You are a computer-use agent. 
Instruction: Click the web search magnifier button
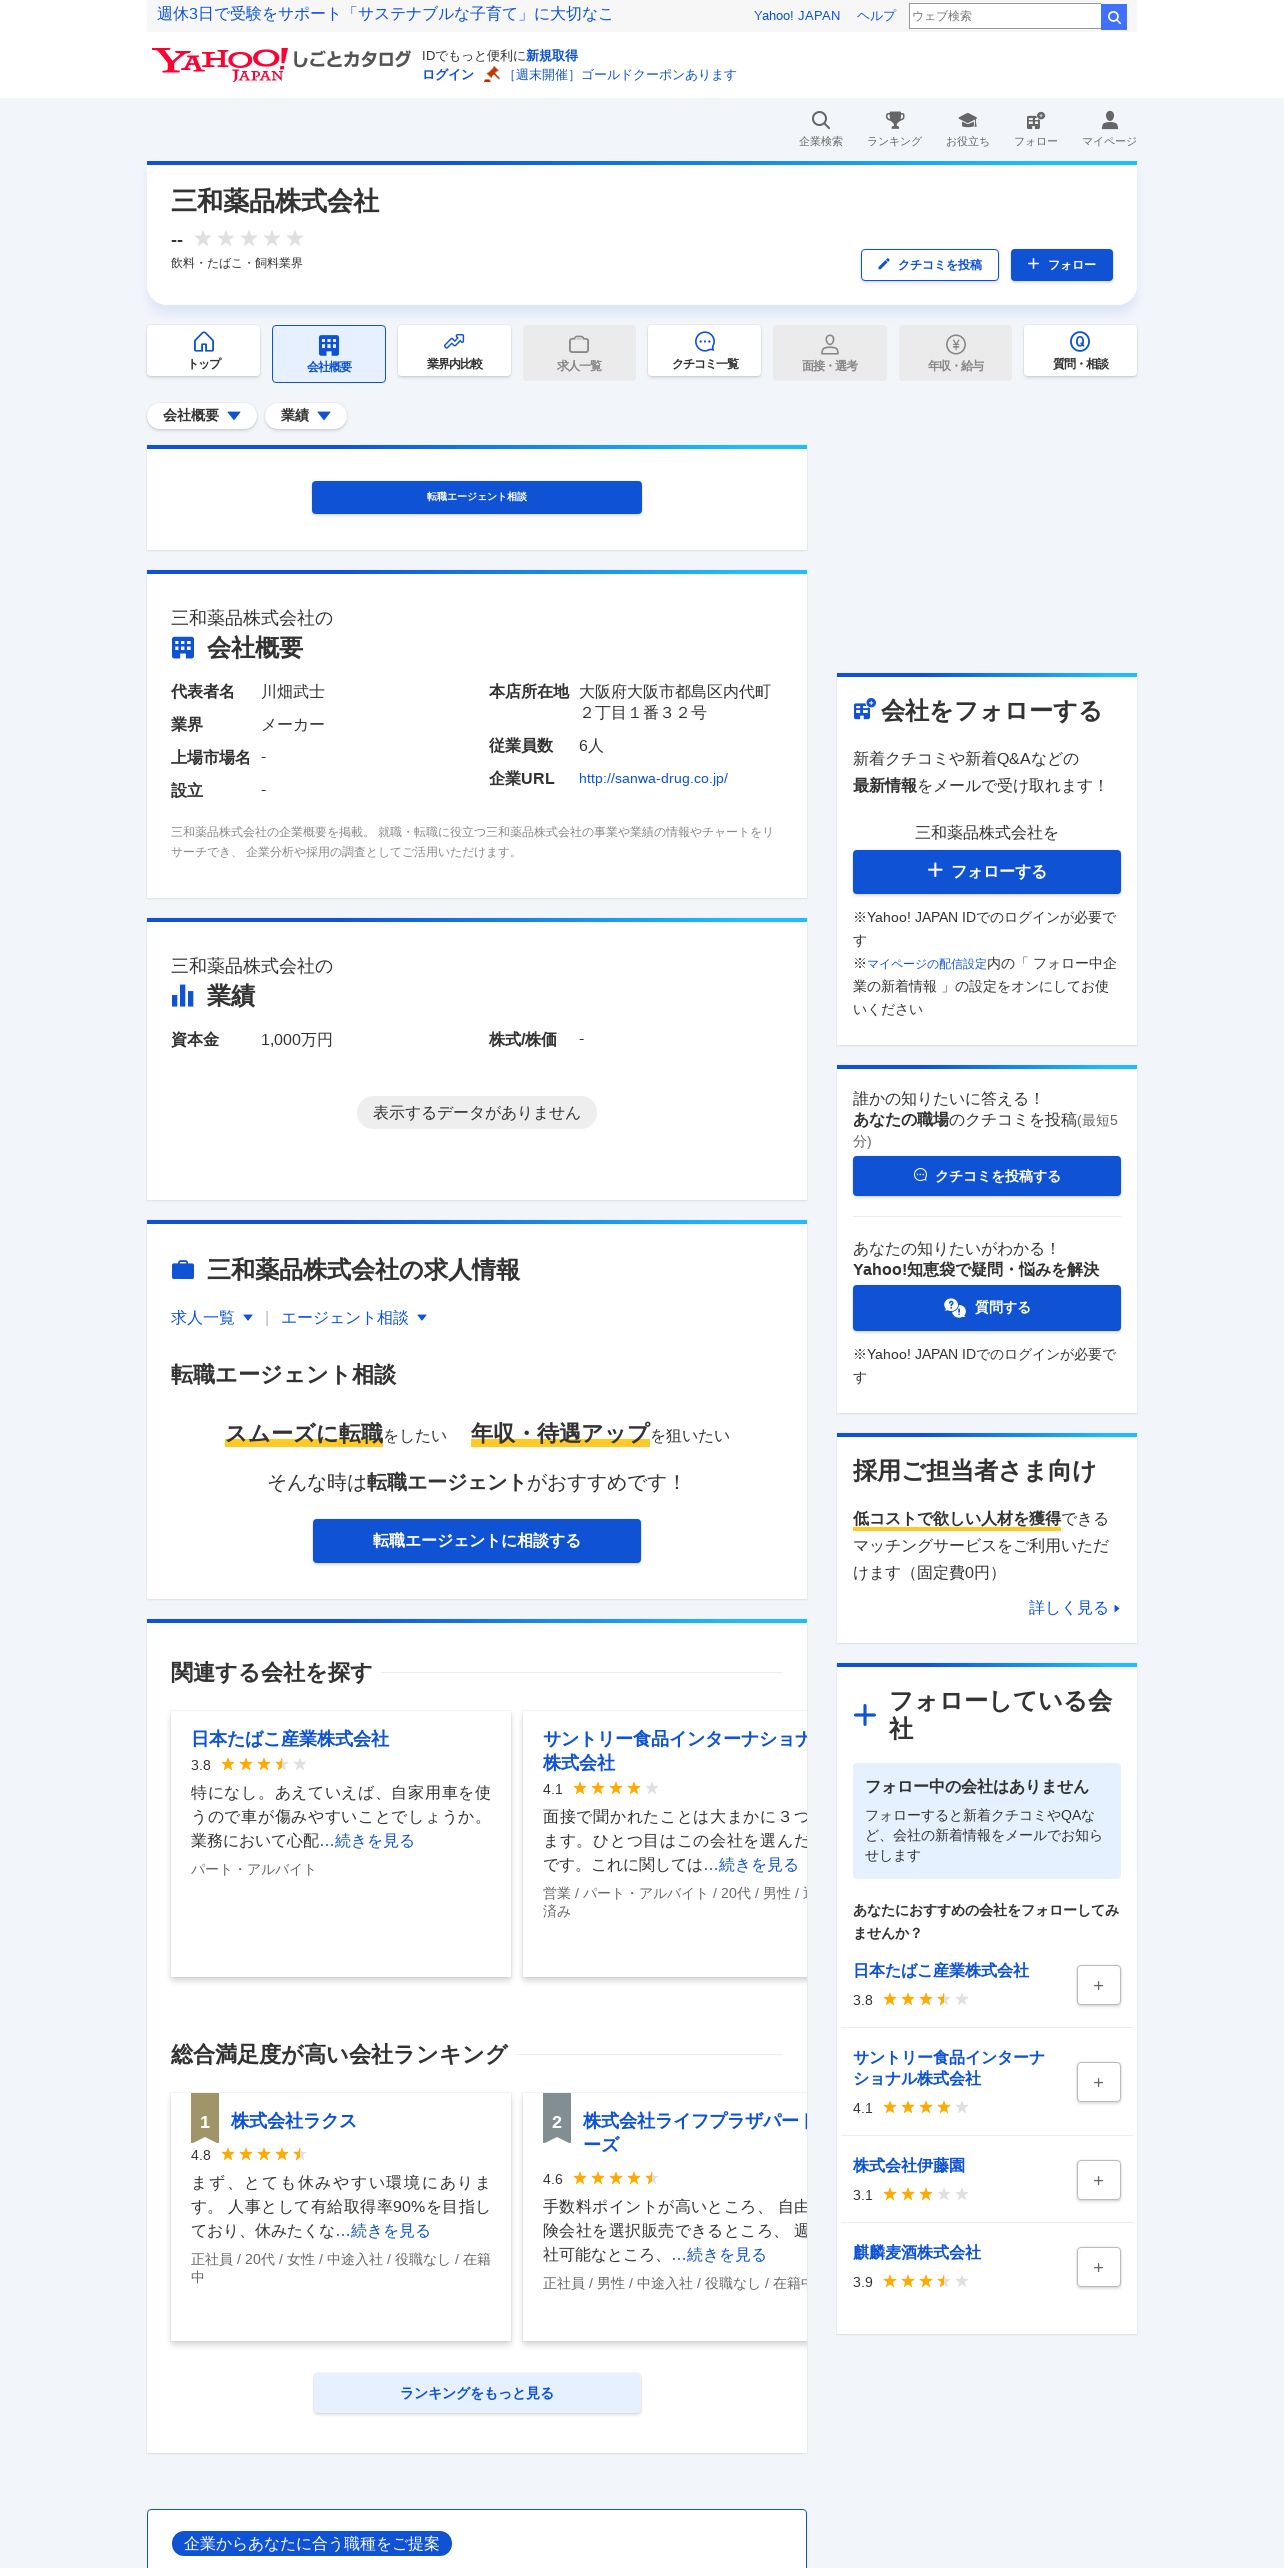point(1113,16)
